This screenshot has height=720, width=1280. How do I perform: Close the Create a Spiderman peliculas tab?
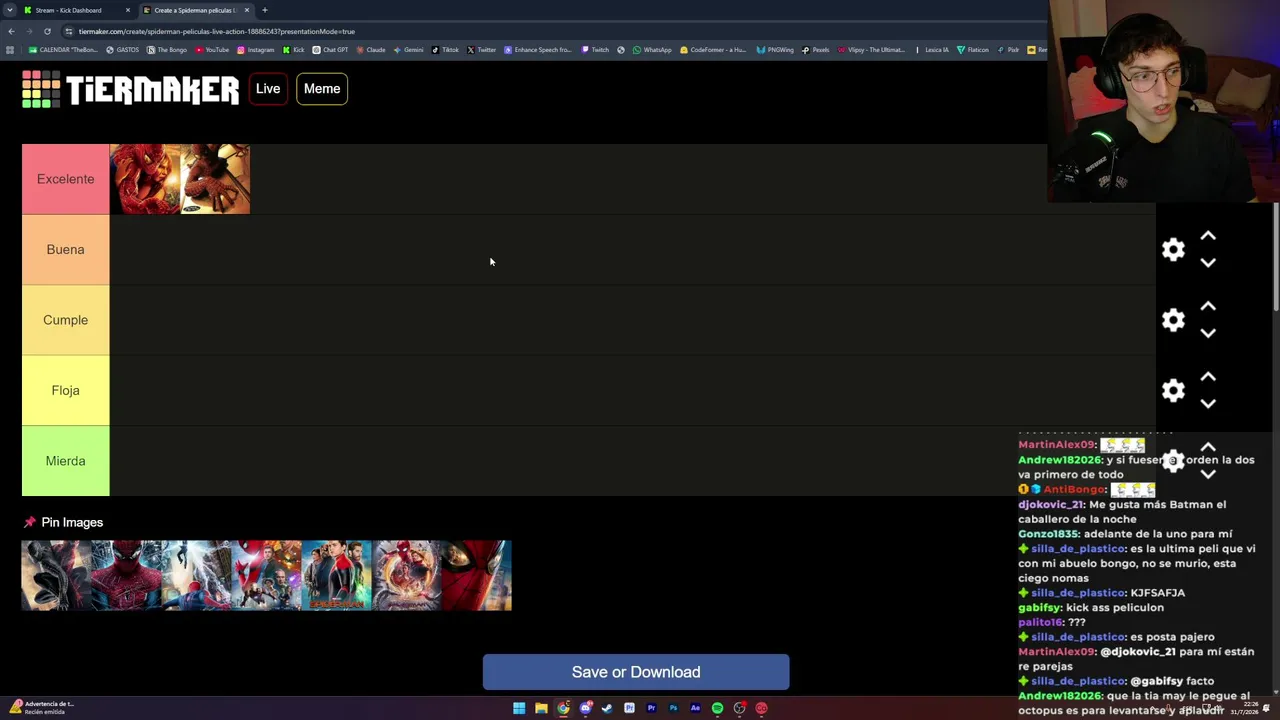point(247,10)
